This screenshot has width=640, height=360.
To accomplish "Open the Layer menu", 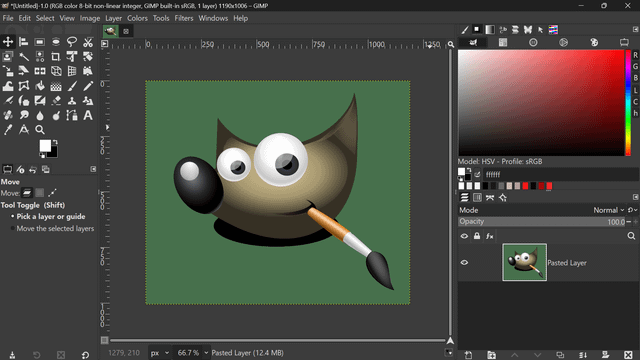I will (113, 18).
